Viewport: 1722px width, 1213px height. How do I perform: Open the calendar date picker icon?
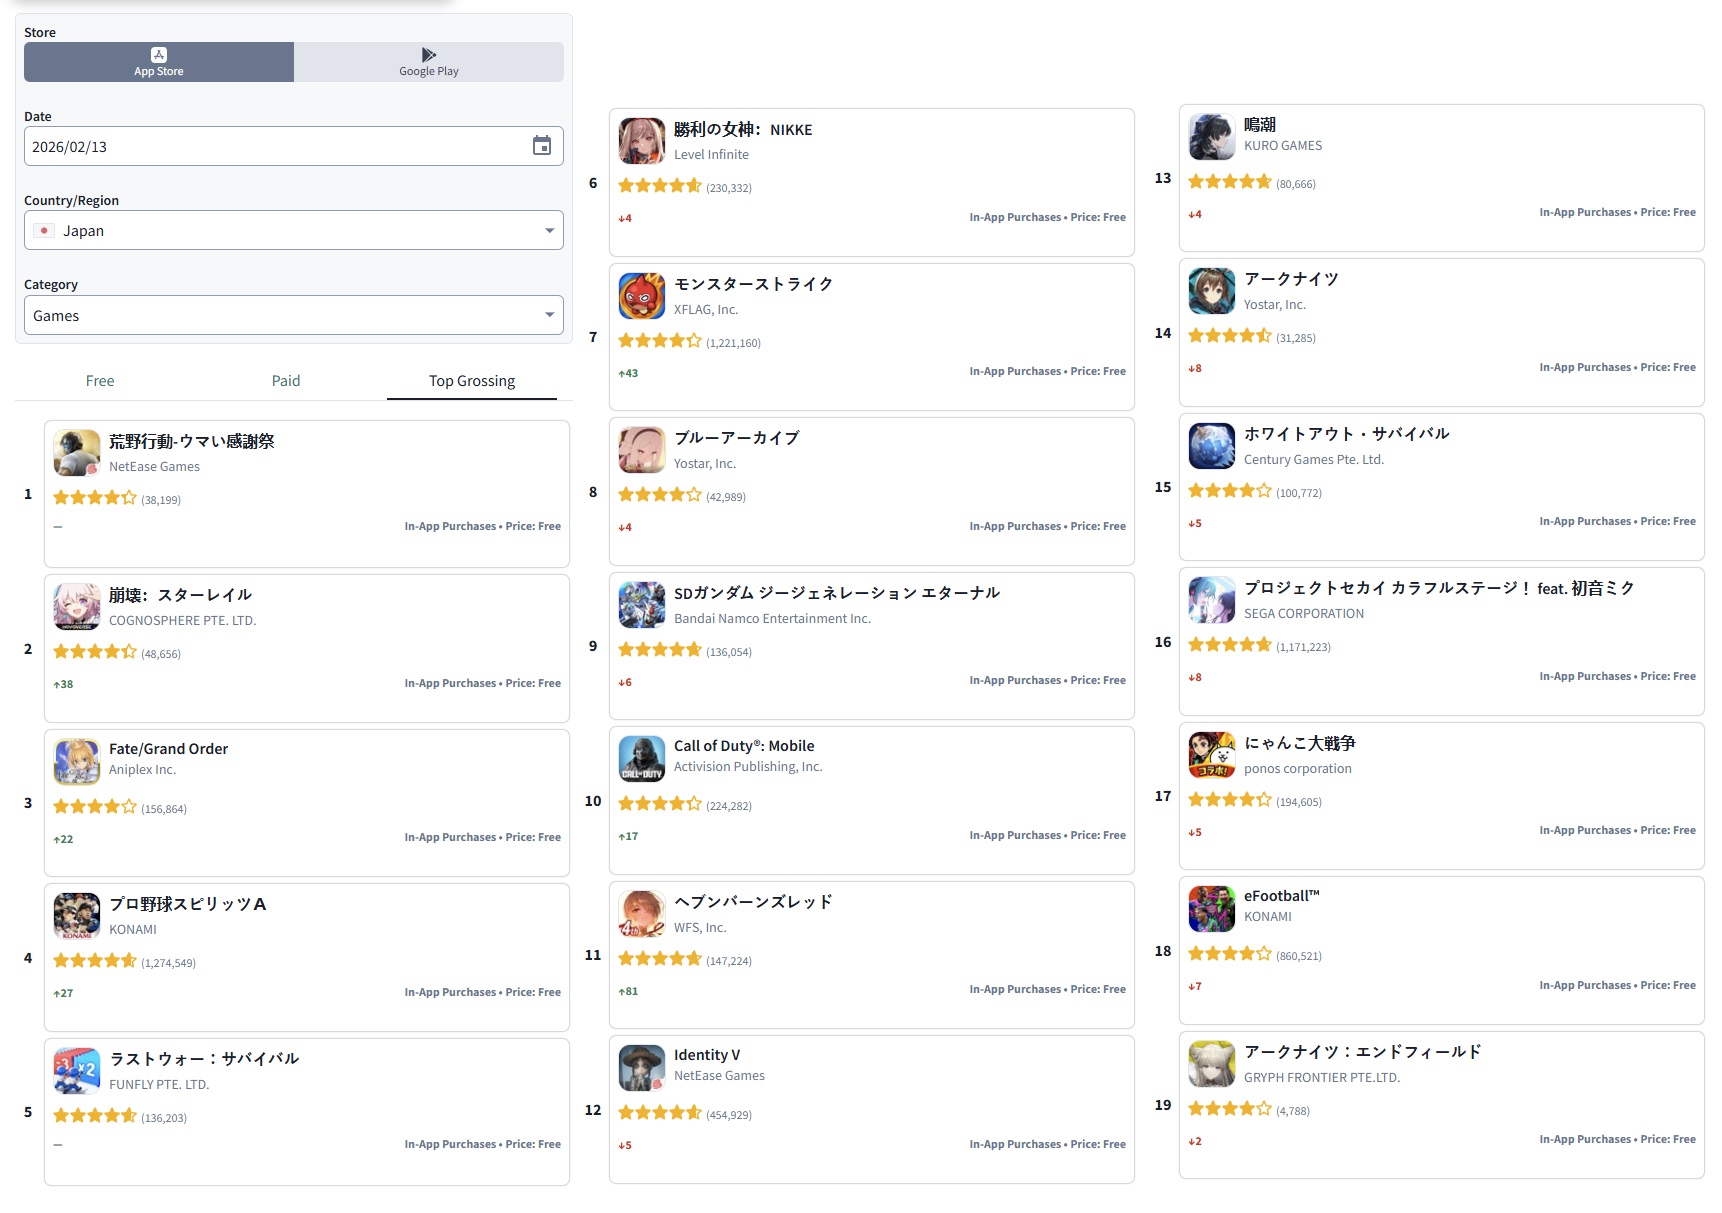pyautogui.click(x=541, y=146)
